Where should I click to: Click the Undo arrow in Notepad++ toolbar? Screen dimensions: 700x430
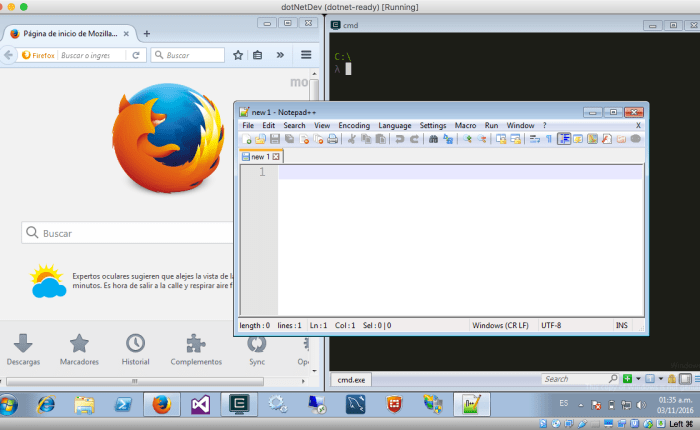coord(400,139)
